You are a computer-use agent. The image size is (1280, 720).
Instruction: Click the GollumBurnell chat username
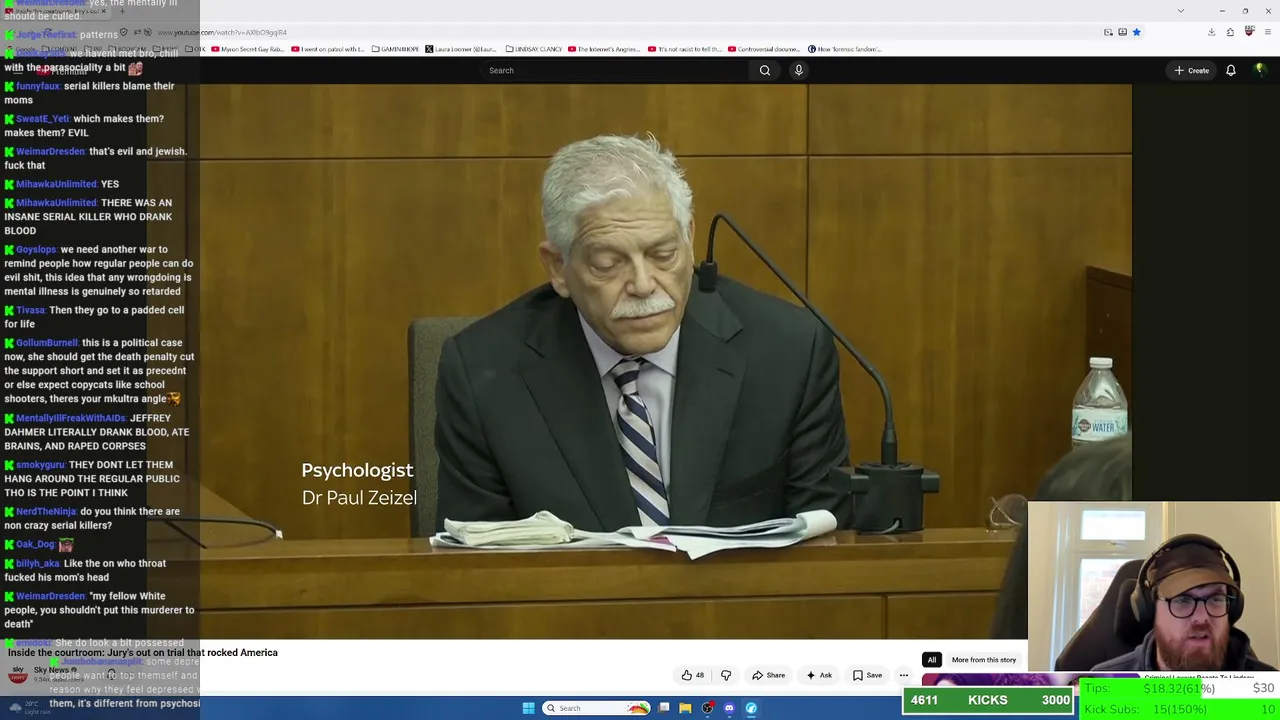coord(47,343)
